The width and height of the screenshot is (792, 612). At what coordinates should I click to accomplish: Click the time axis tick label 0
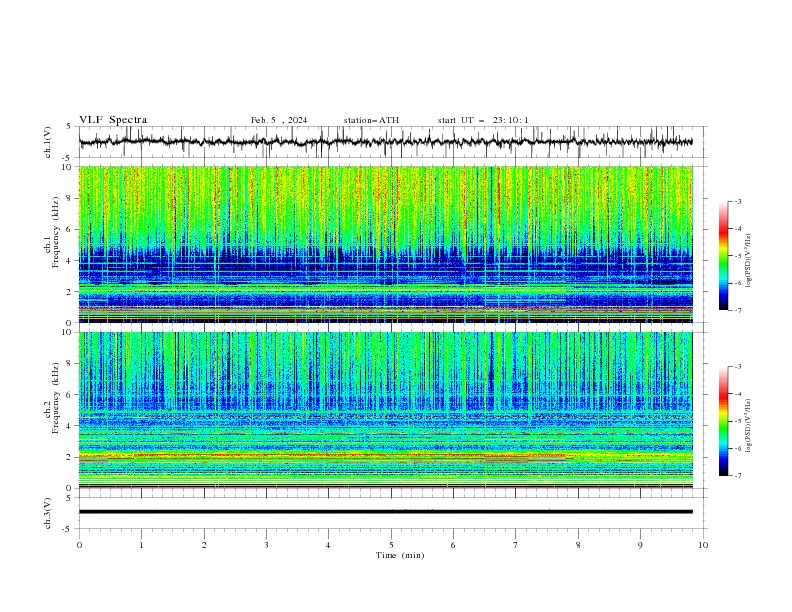click(x=79, y=545)
